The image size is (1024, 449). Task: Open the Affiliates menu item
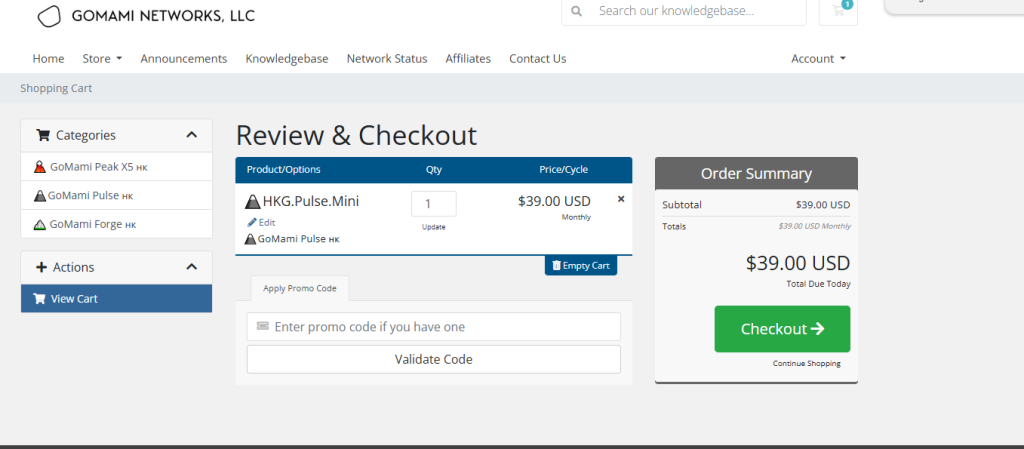tap(468, 59)
